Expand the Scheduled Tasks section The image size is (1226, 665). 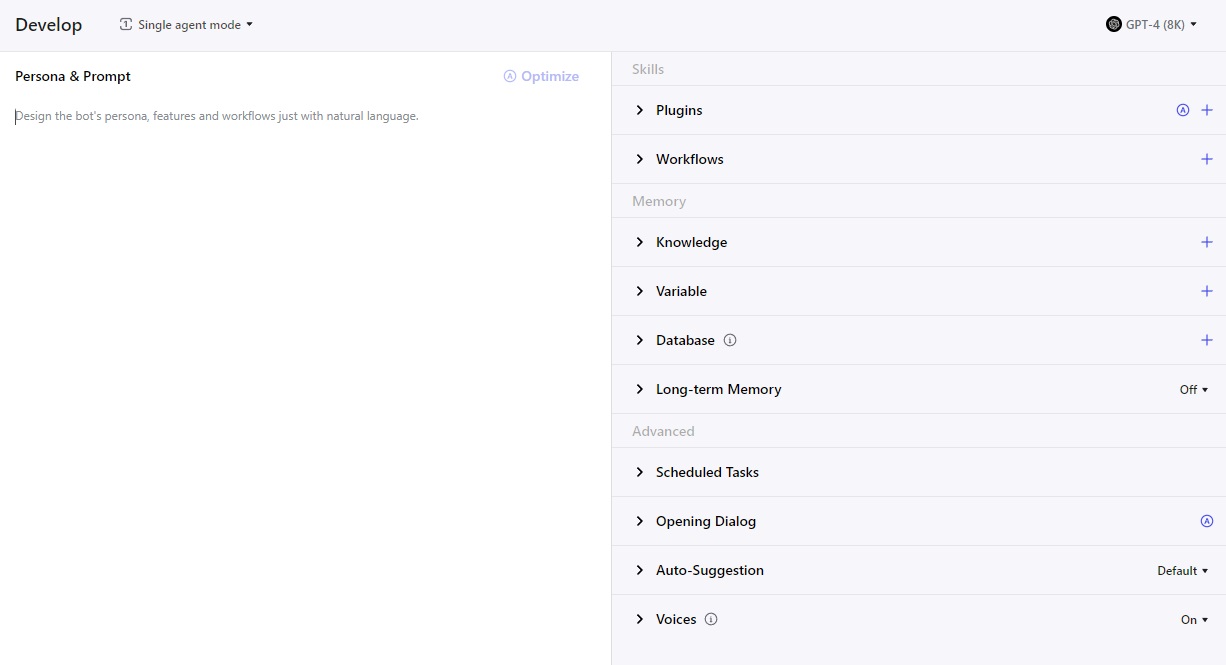tap(640, 472)
